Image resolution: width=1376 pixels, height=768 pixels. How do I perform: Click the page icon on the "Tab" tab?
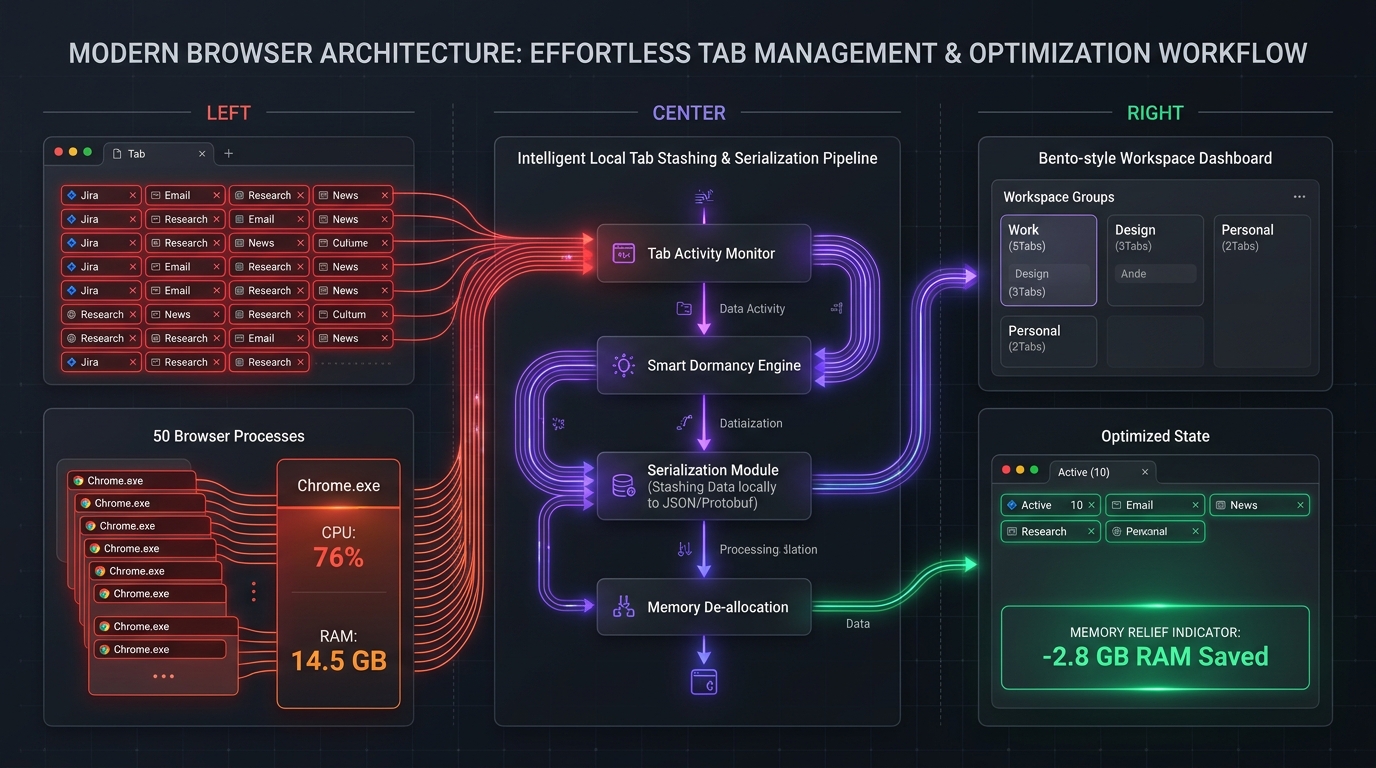tap(118, 154)
